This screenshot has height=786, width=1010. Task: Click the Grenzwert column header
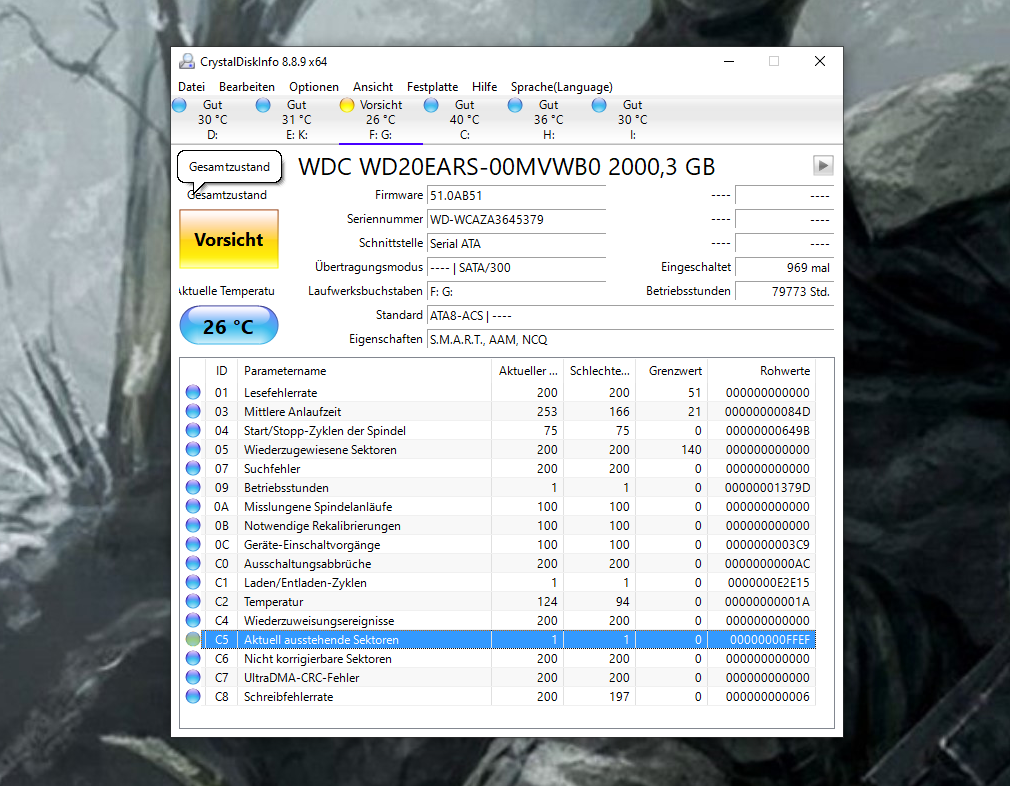[x=671, y=370]
